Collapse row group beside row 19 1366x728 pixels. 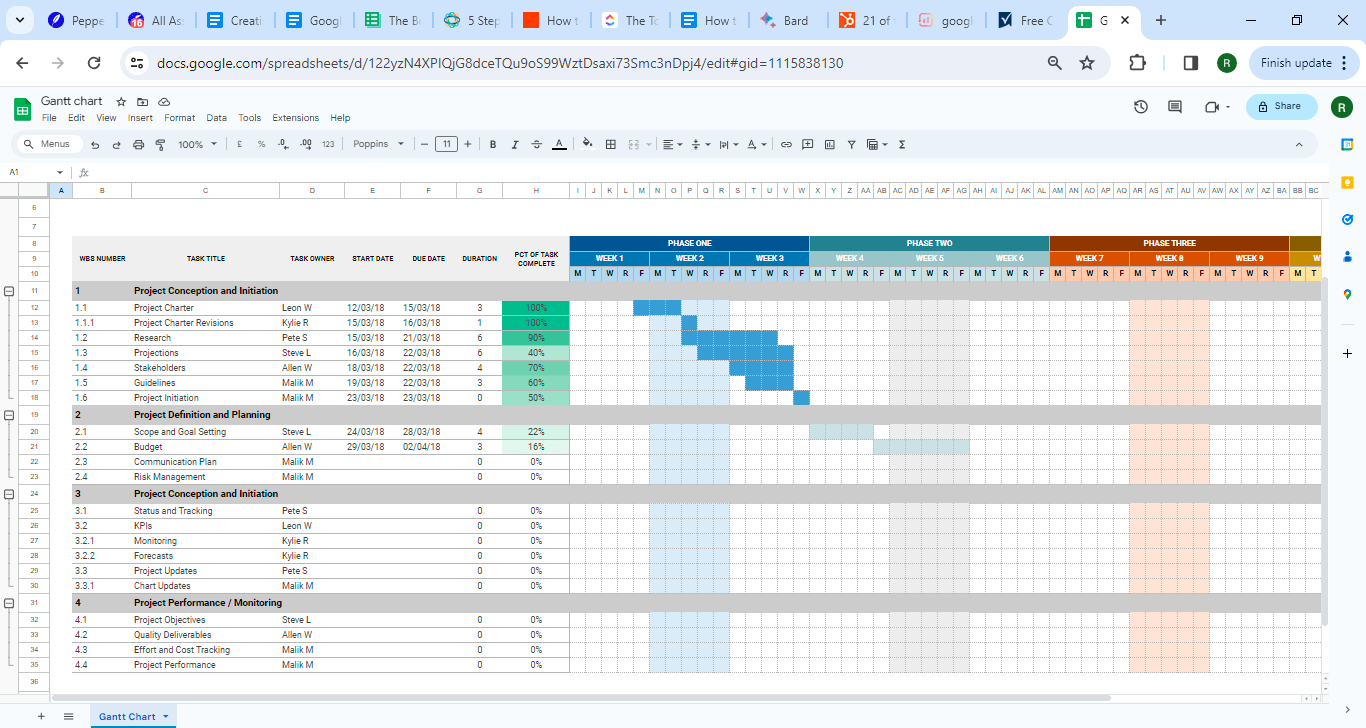point(10,414)
